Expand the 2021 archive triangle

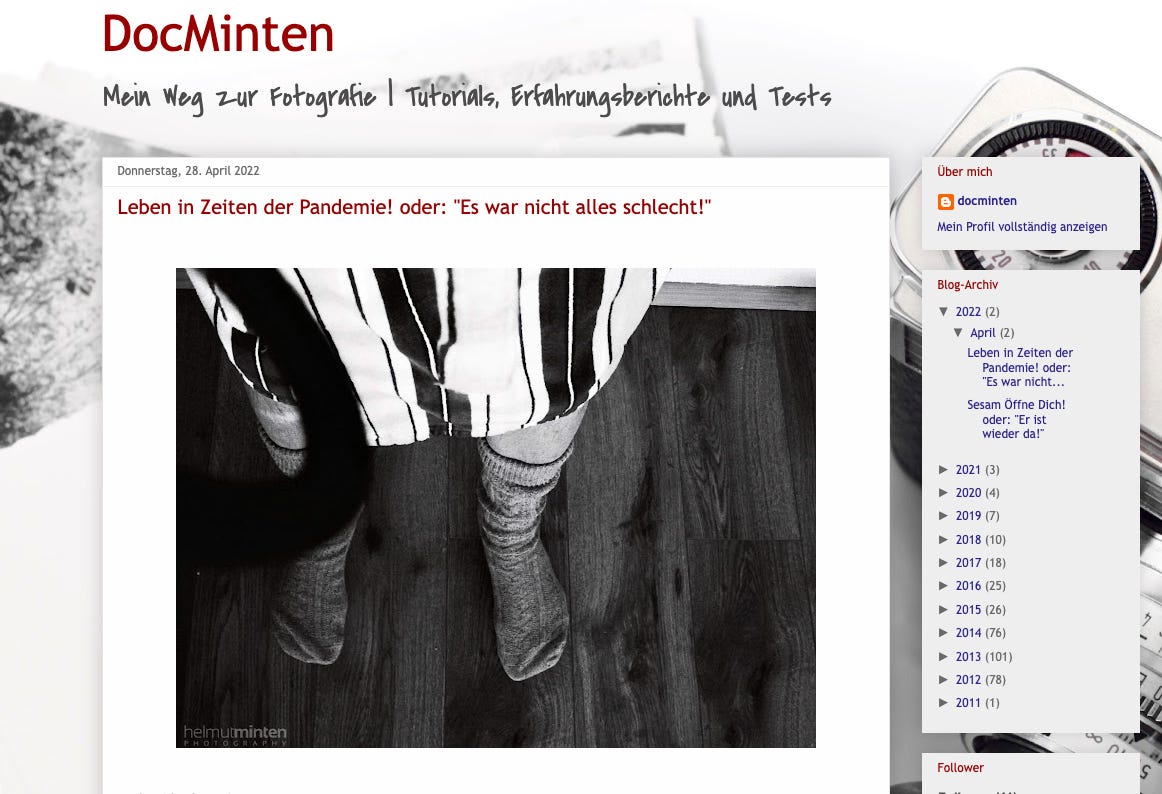[x=944, y=469]
